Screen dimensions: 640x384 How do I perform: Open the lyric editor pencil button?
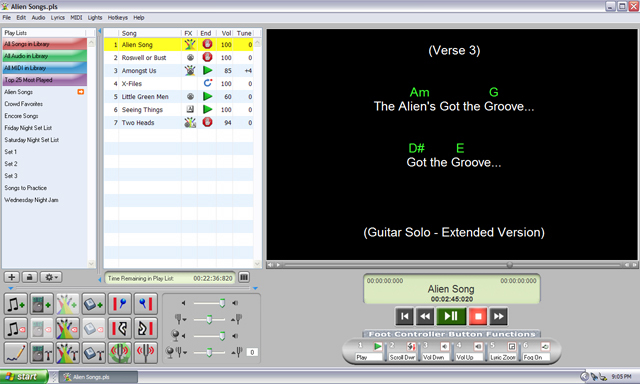coord(16,353)
